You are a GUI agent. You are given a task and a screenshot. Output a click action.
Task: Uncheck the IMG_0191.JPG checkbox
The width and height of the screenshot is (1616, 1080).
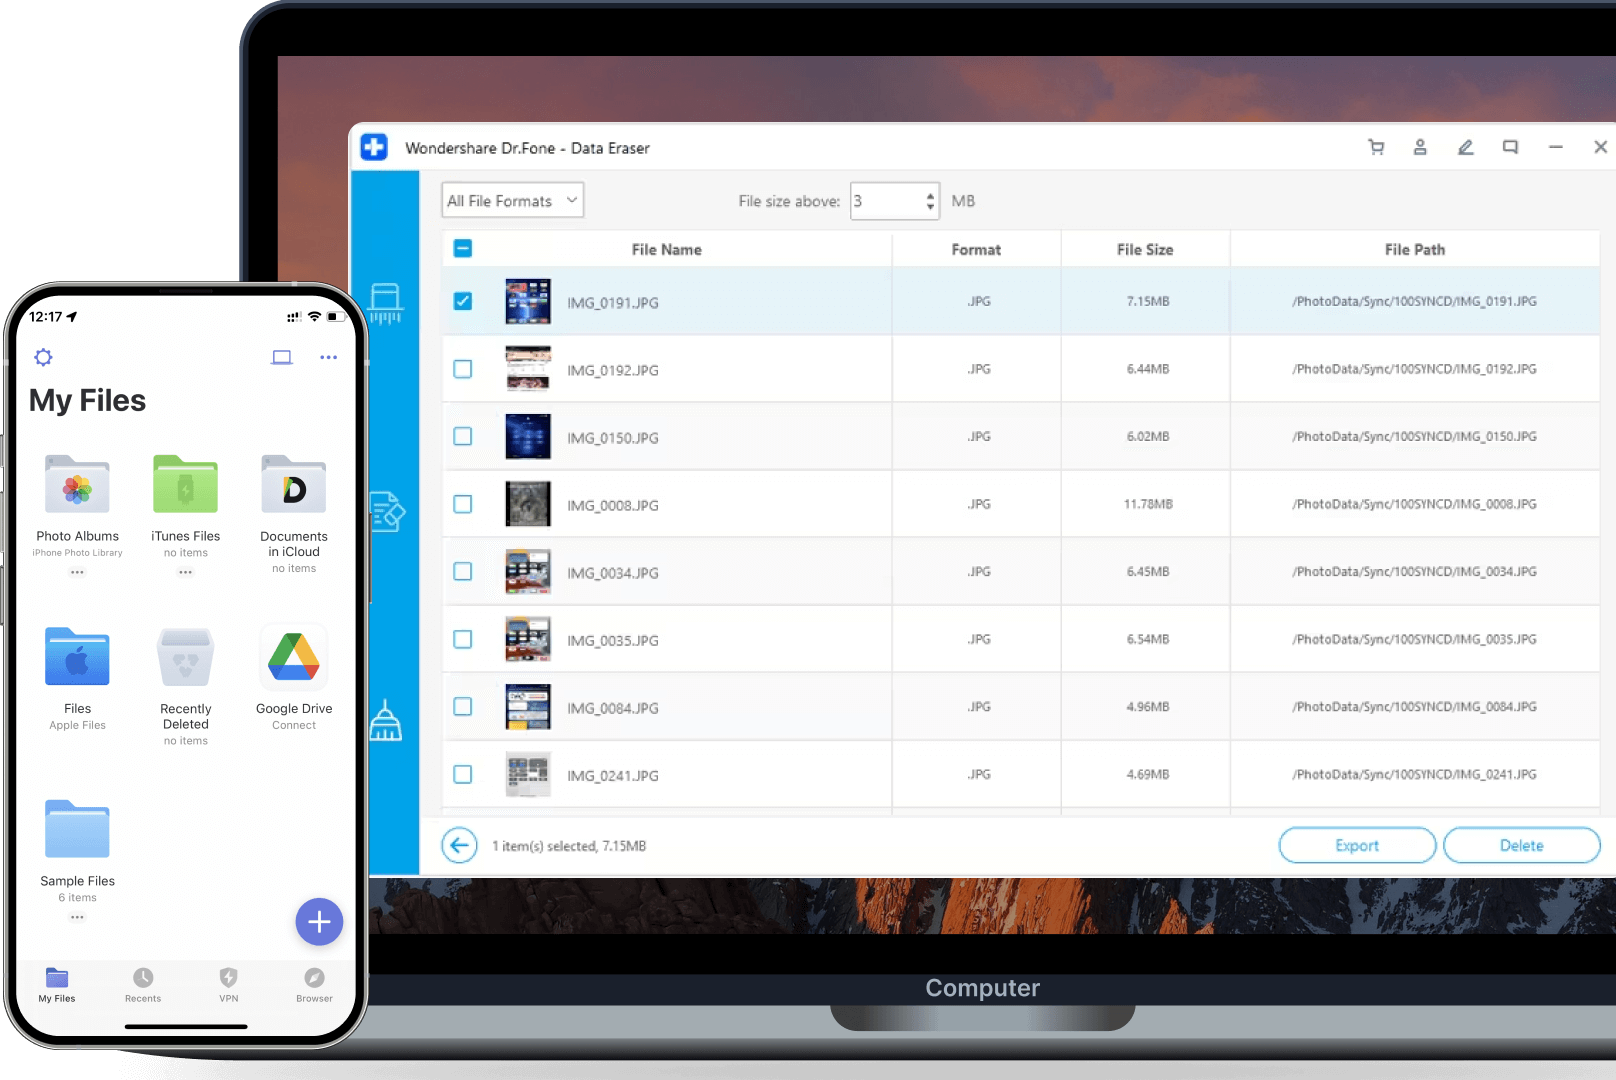[463, 301]
